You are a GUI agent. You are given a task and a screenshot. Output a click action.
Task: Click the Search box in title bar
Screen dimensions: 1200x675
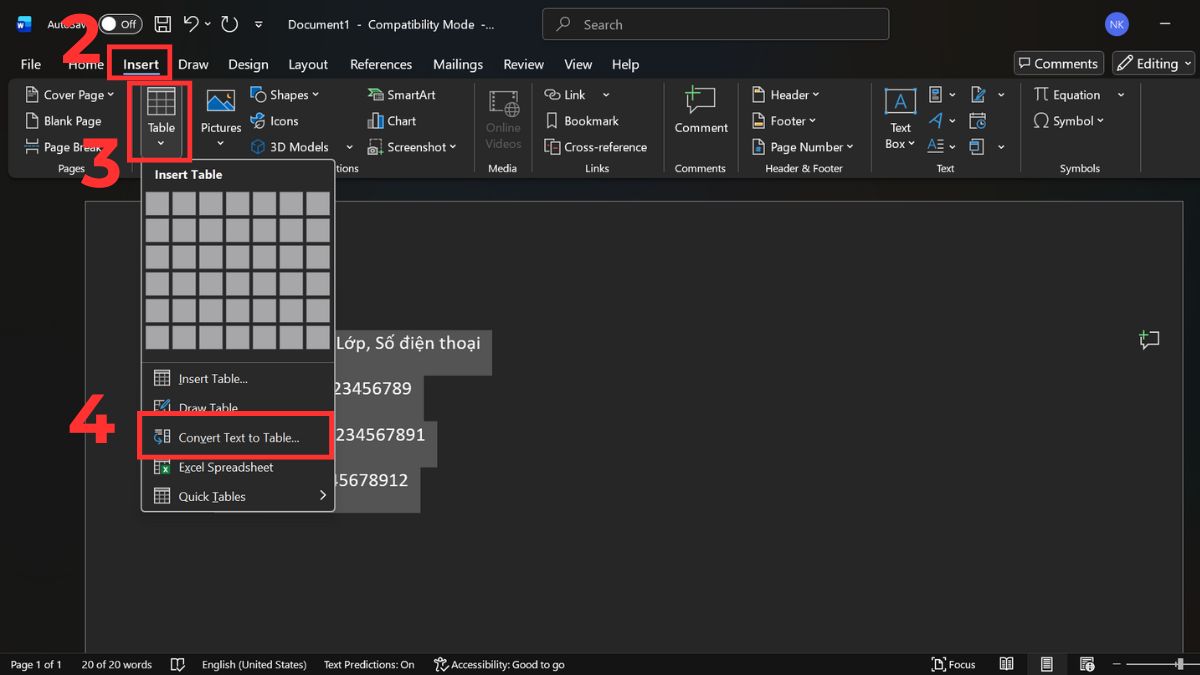[715, 24]
